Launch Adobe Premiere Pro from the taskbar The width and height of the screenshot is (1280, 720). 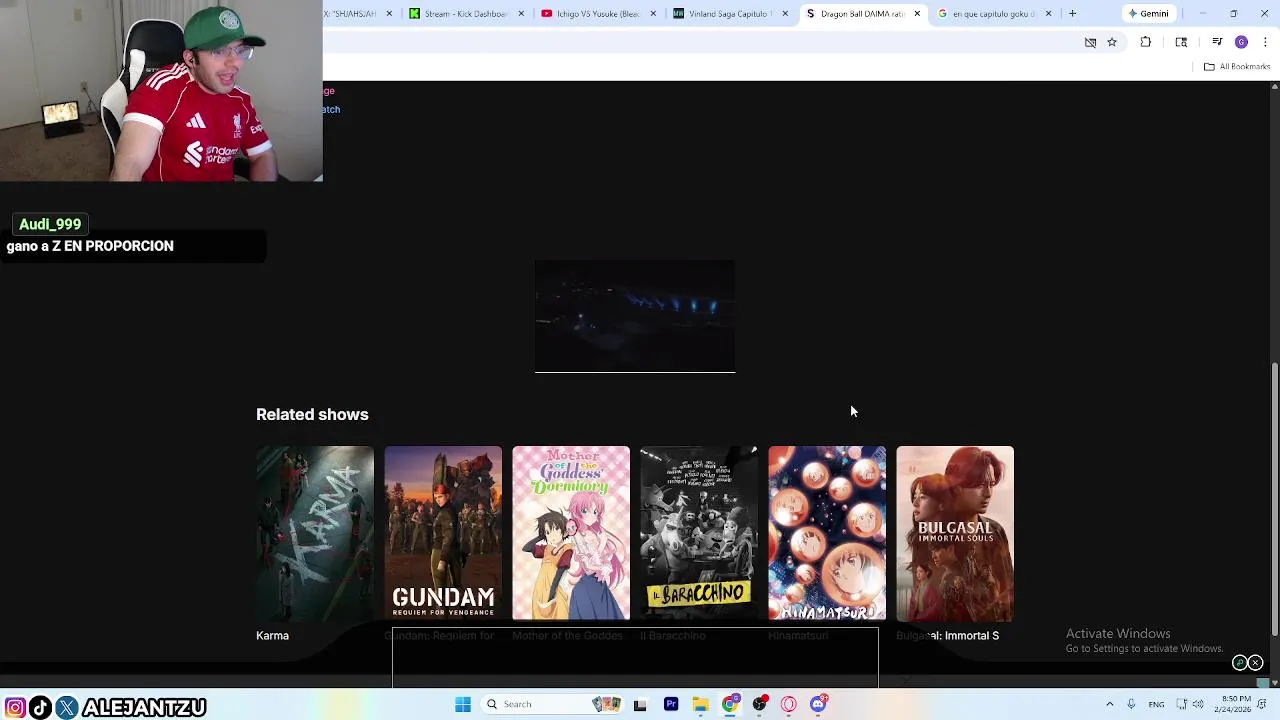tap(671, 704)
